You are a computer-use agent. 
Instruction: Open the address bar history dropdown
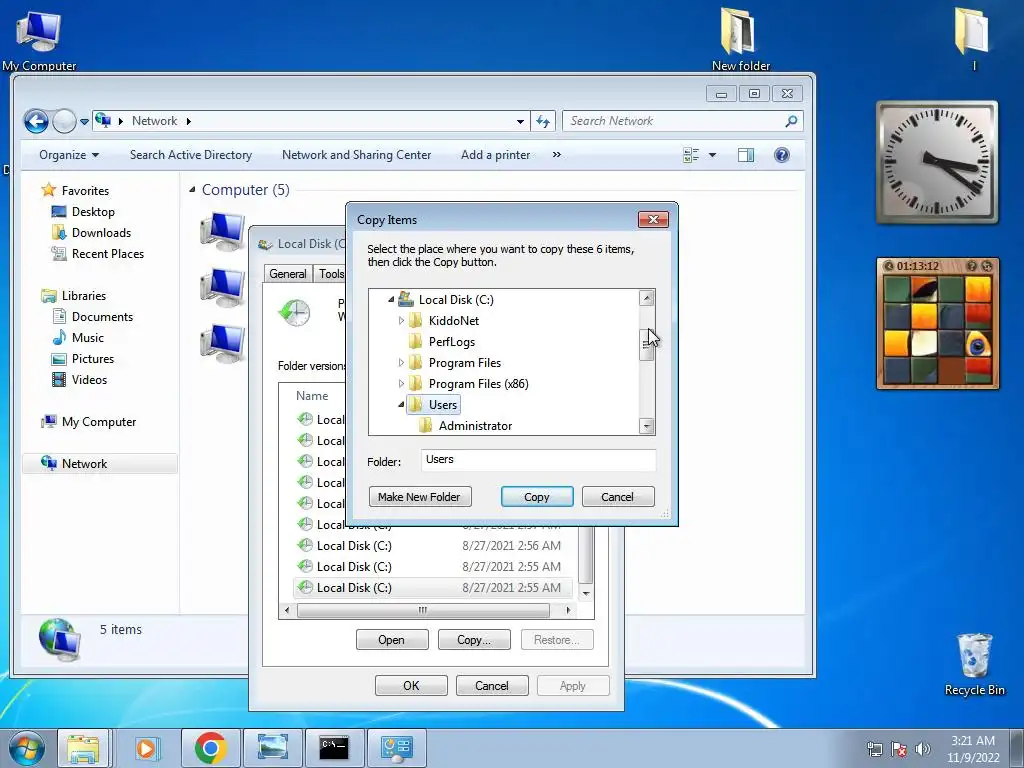[x=520, y=121]
